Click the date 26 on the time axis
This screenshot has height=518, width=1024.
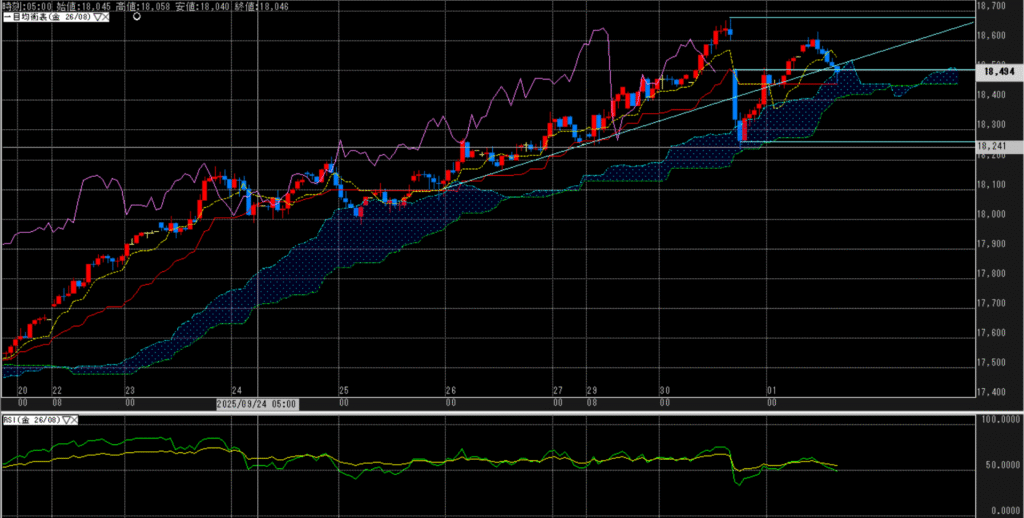point(451,391)
